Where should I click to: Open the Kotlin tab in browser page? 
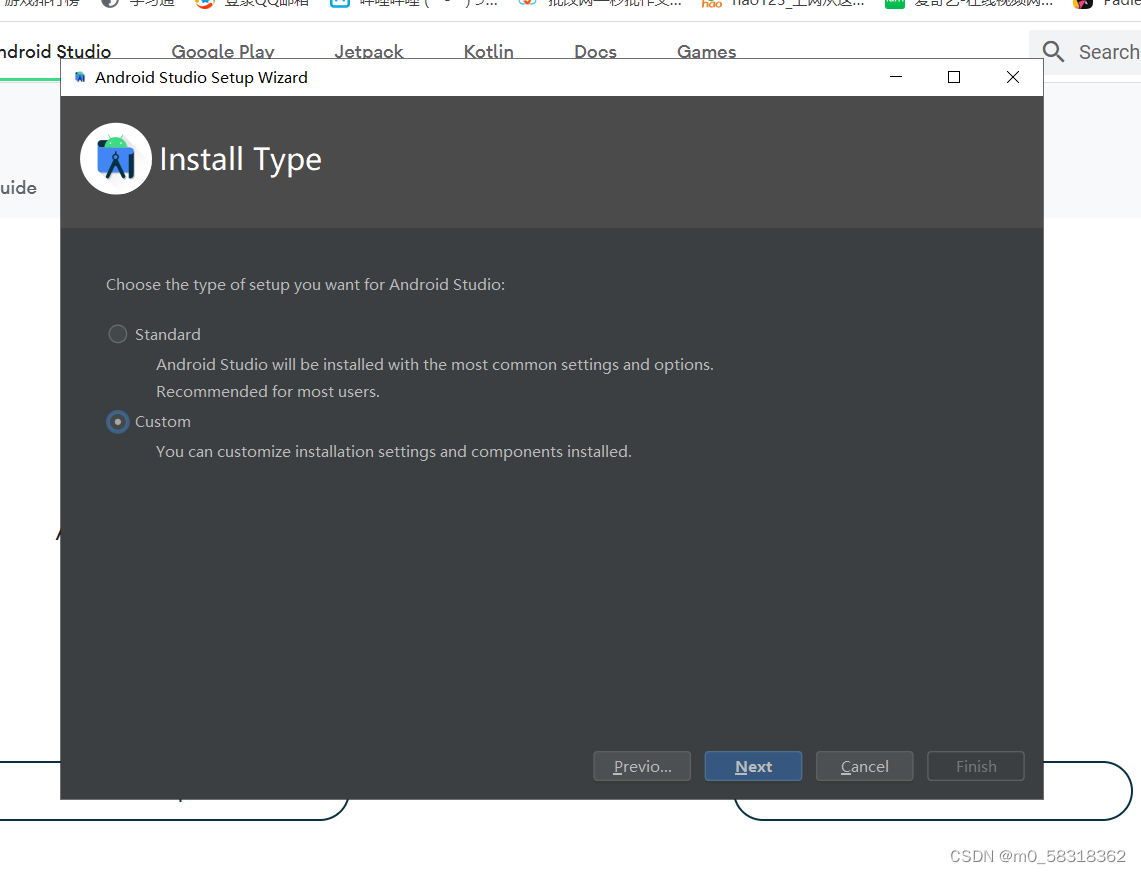(x=488, y=51)
